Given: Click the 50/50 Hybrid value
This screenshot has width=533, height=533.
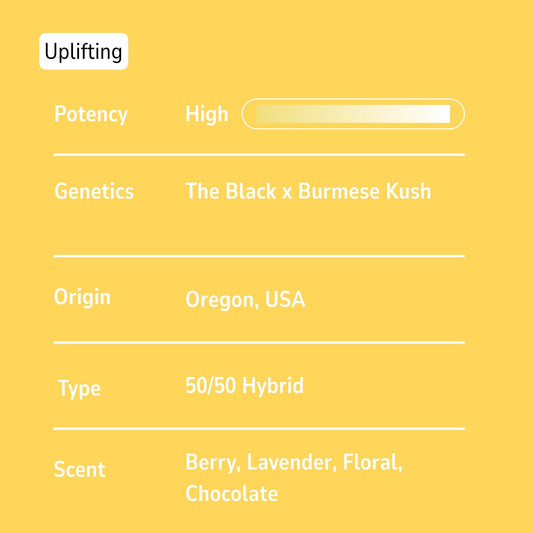Looking at the screenshot, I should (245, 386).
